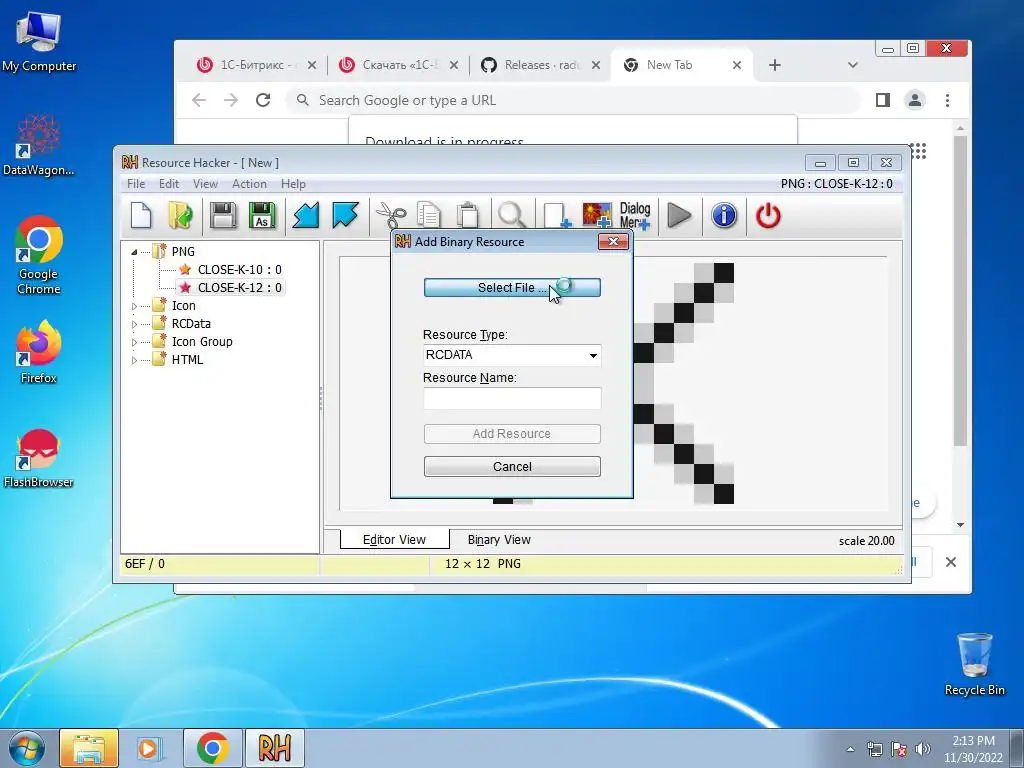Toggle Chrome's side panel icon
This screenshot has height=768, width=1024.
pos(882,100)
